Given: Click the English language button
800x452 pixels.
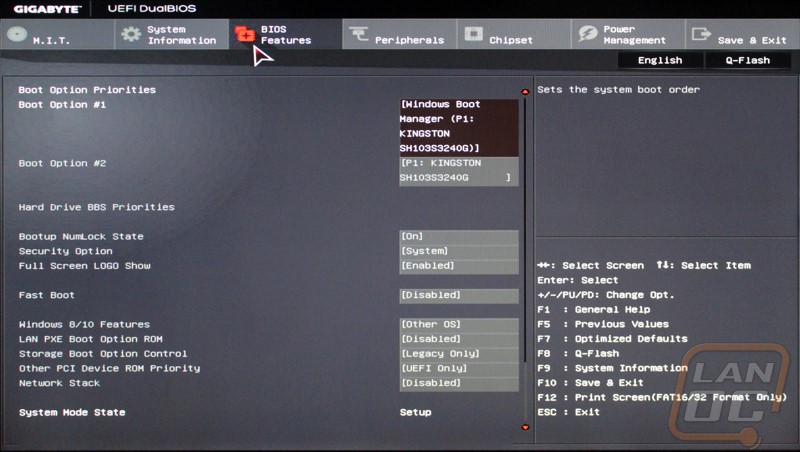Looking at the screenshot, I should pos(660,60).
